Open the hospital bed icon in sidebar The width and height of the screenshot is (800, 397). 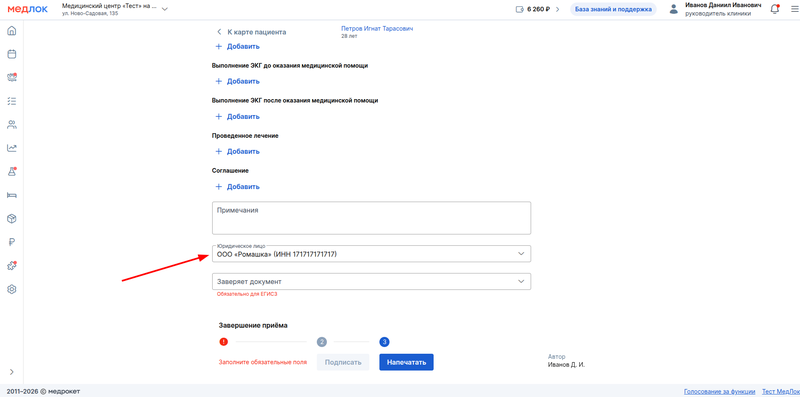tap(12, 195)
